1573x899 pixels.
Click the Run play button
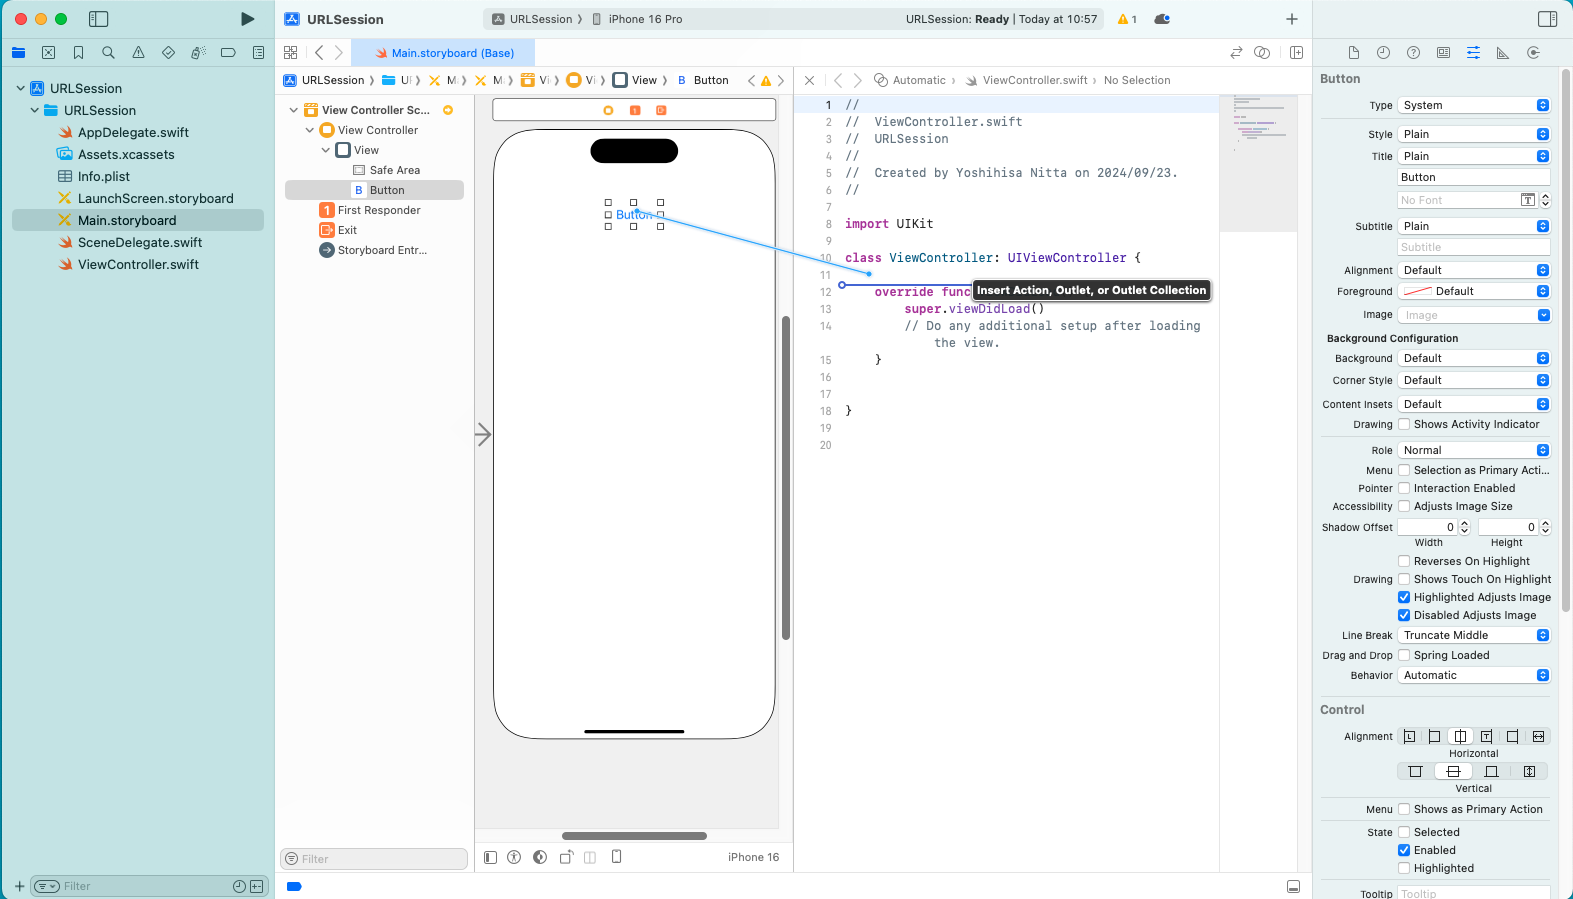(247, 19)
